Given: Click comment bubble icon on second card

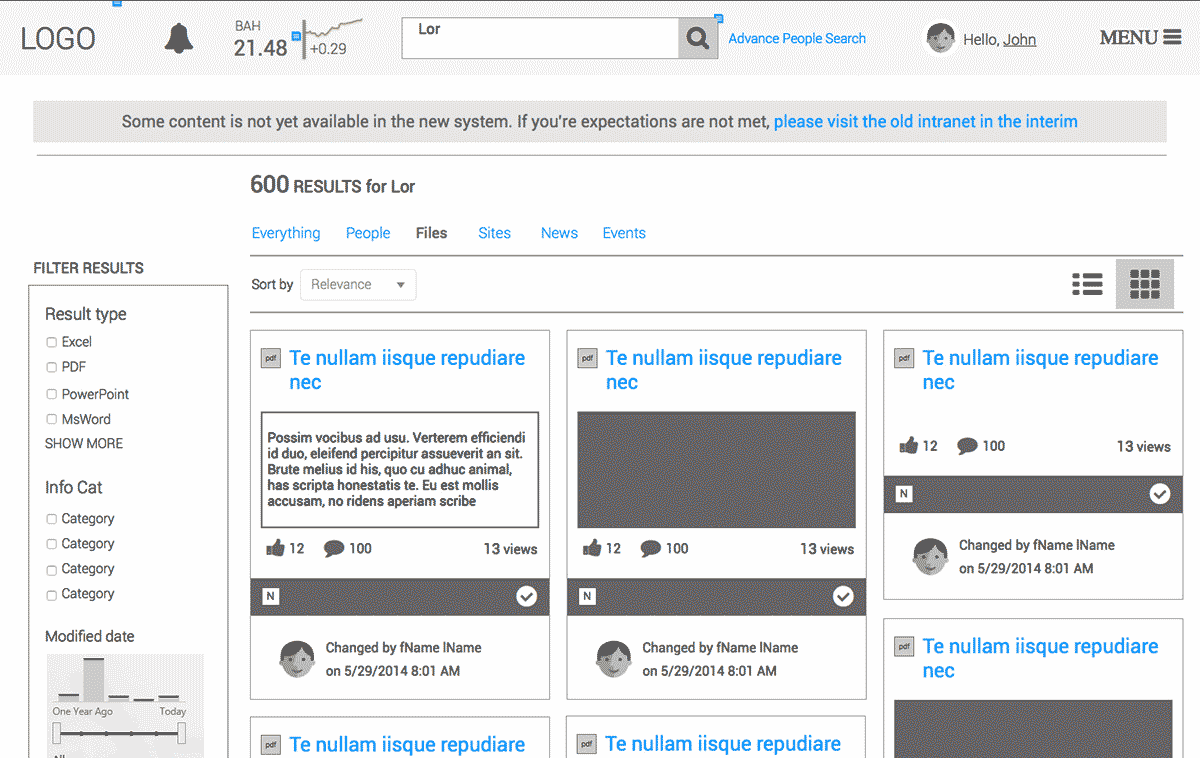Looking at the screenshot, I should (x=651, y=548).
